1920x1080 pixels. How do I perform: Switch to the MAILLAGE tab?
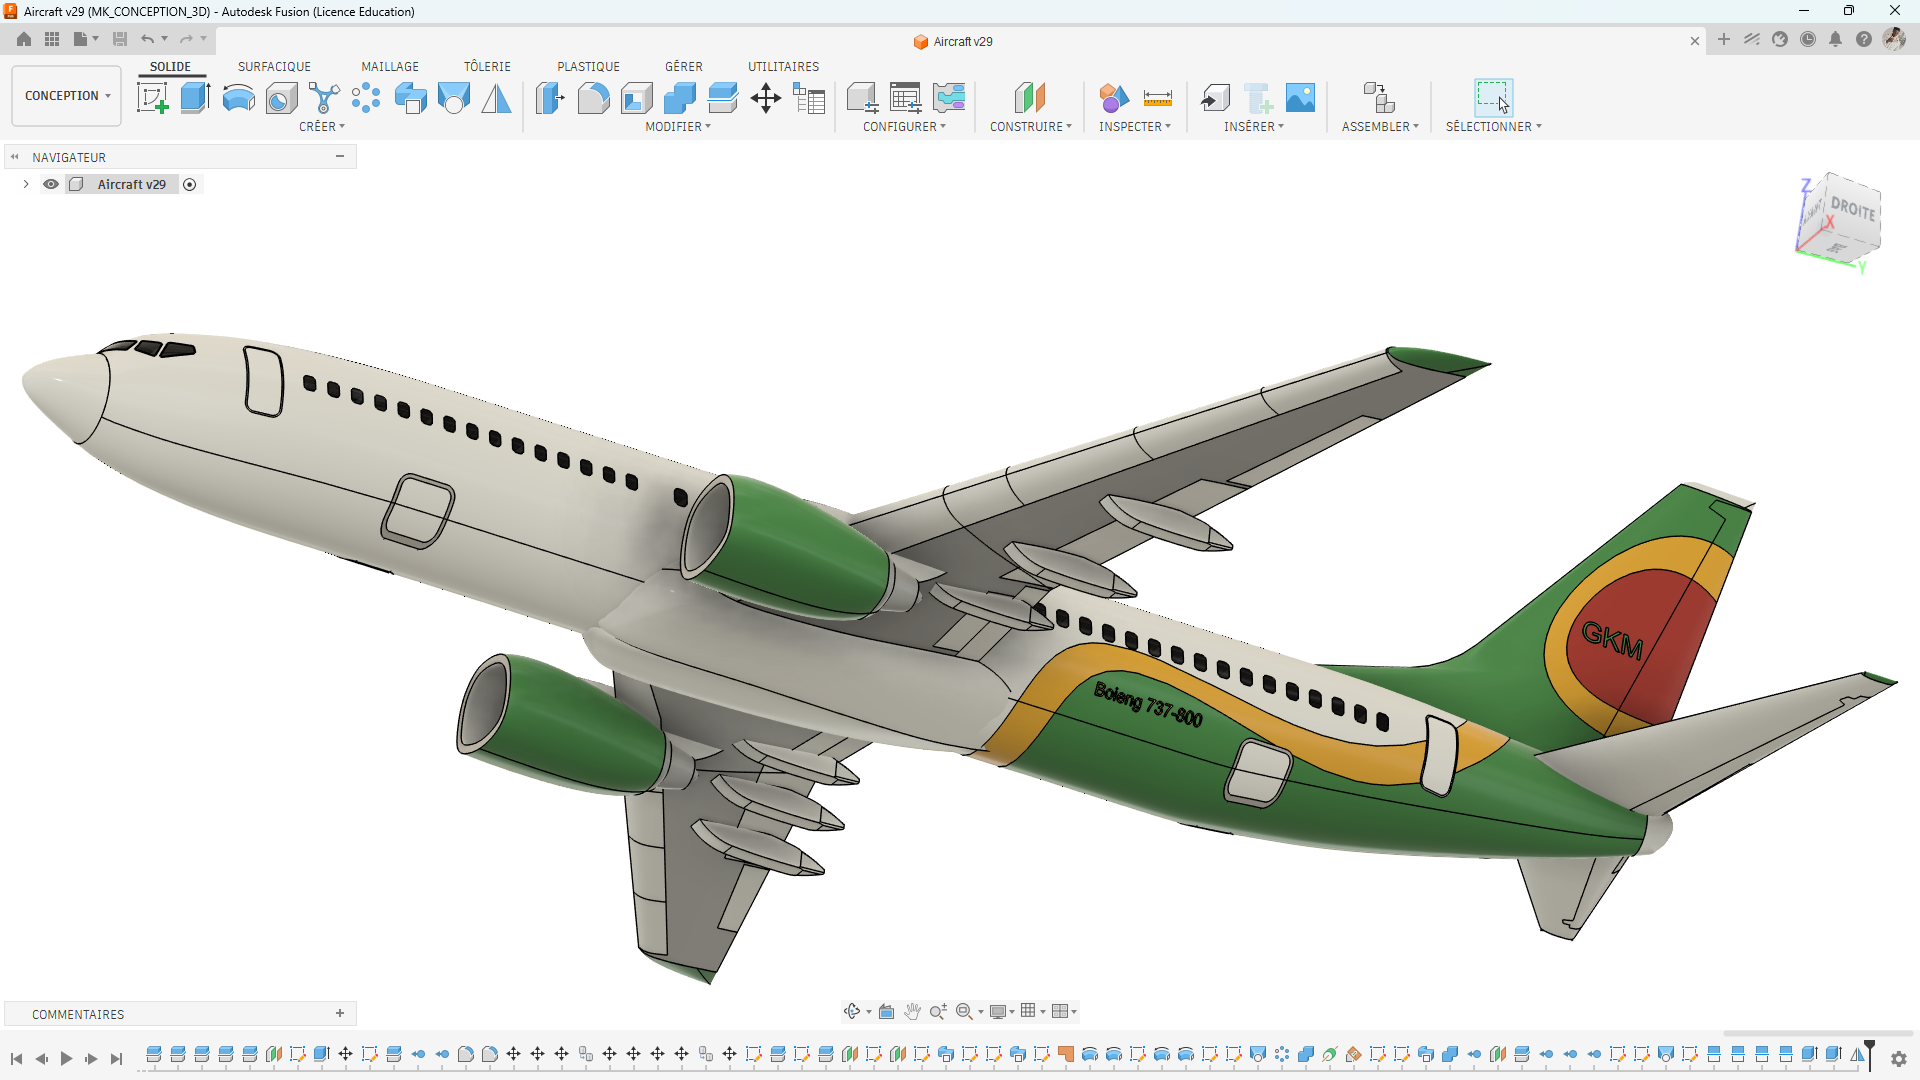[390, 67]
